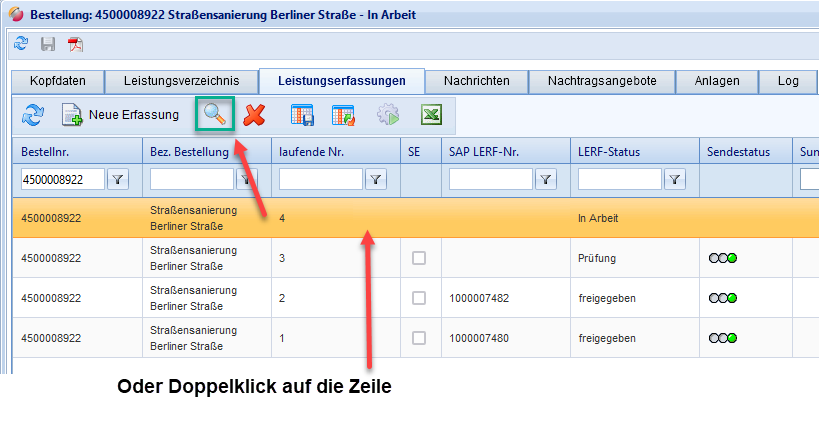Open the SAP LERF-Nr. filter menu

point(545,179)
